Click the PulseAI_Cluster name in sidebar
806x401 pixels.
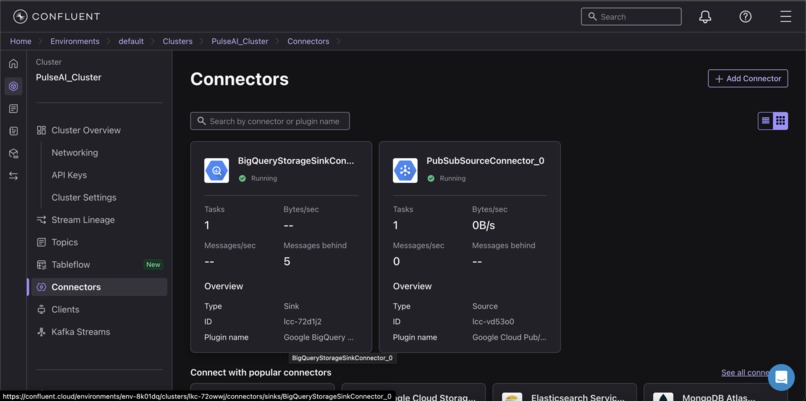pyautogui.click(x=68, y=77)
